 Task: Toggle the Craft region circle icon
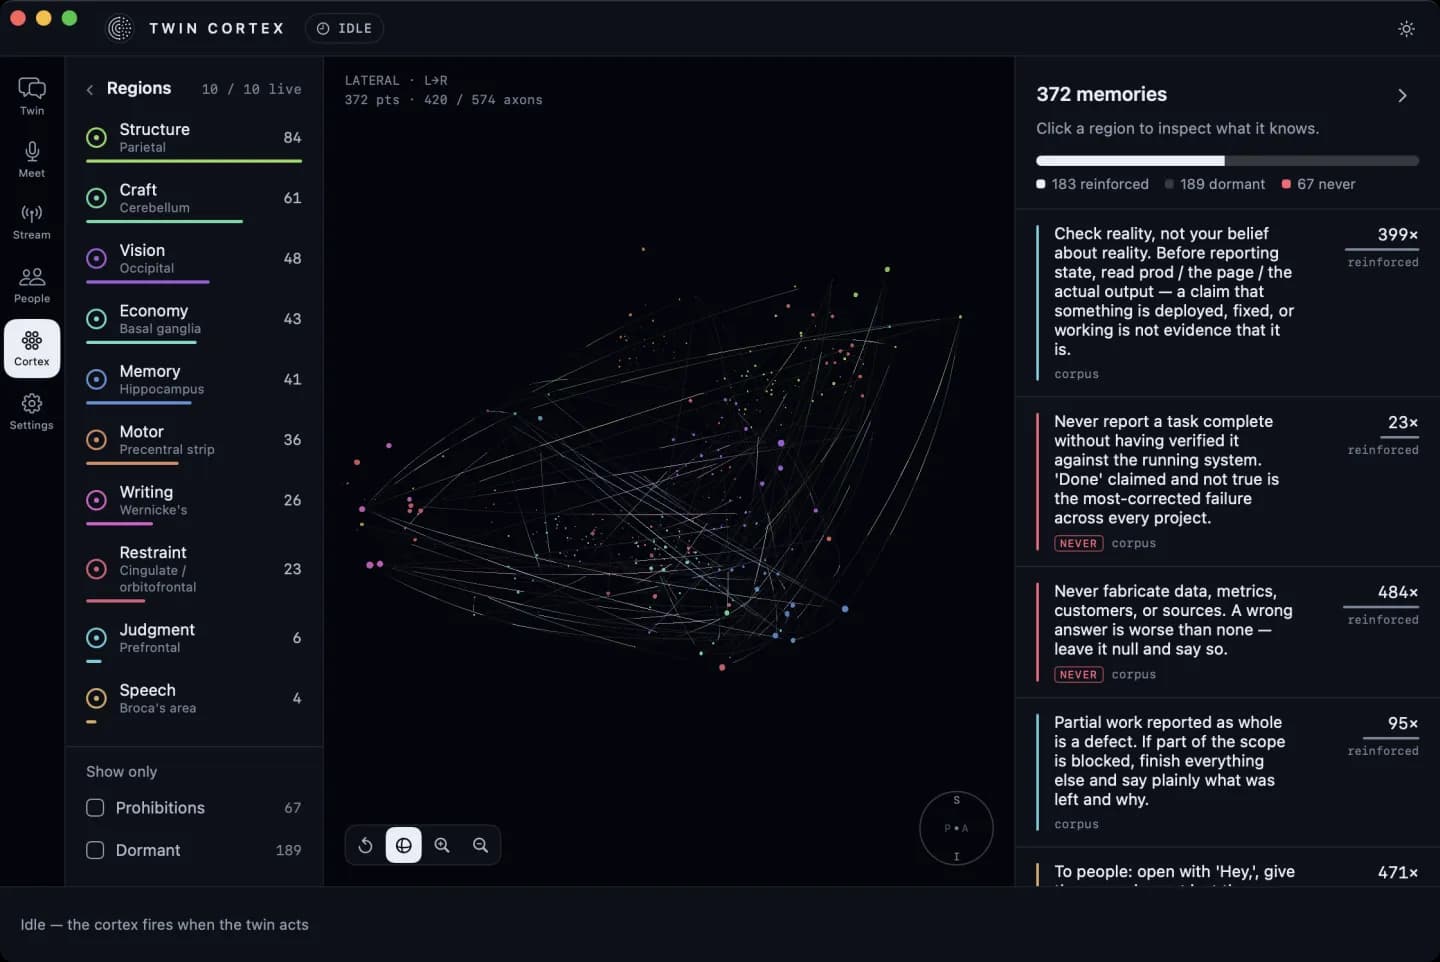tap(96, 198)
